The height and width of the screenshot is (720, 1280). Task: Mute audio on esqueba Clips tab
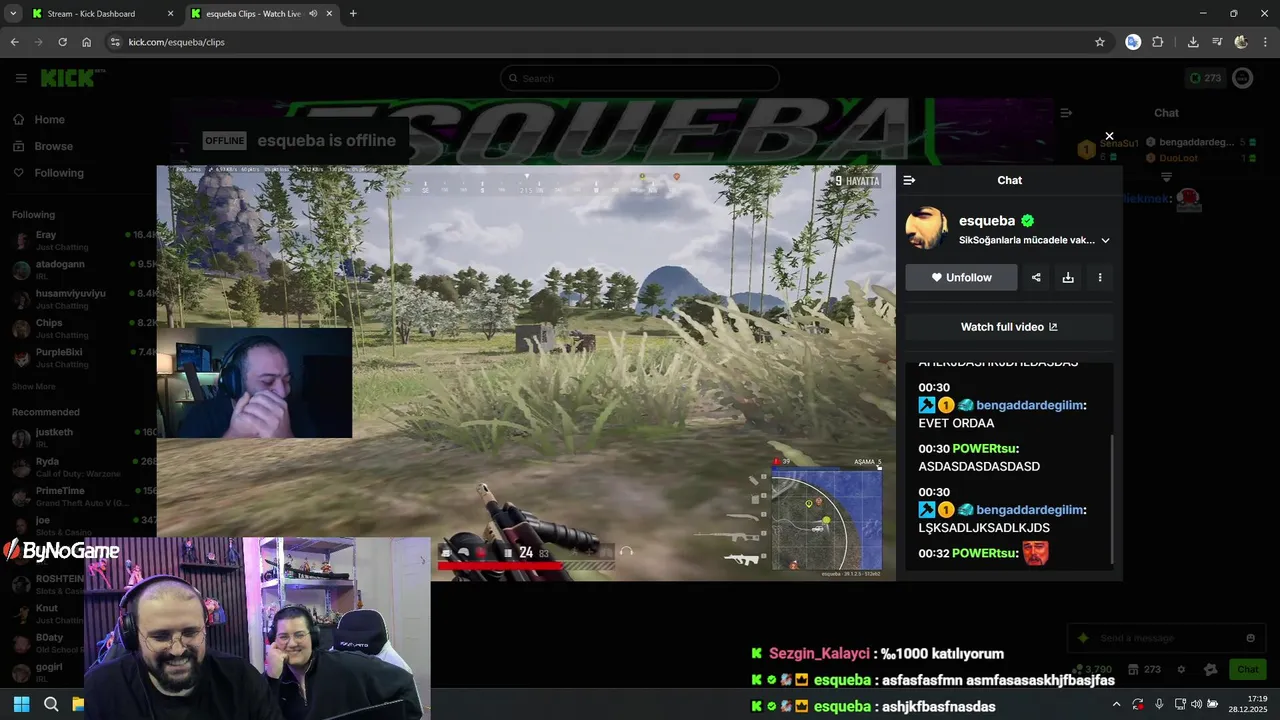tap(313, 14)
